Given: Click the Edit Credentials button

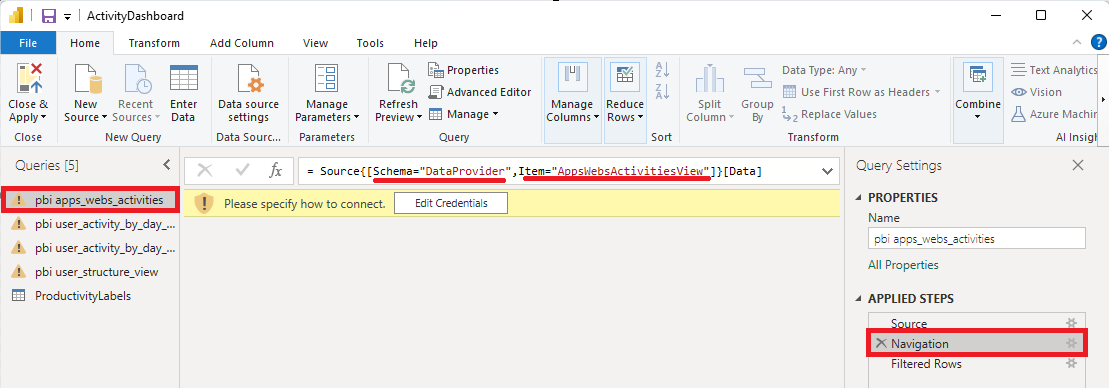Looking at the screenshot, I should click(x=451, y=204).
